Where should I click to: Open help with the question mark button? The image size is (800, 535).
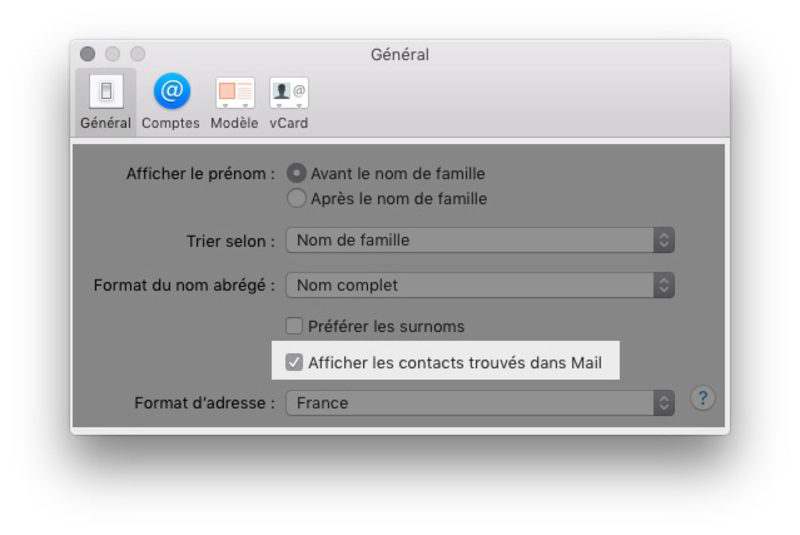tap(703, 398)
